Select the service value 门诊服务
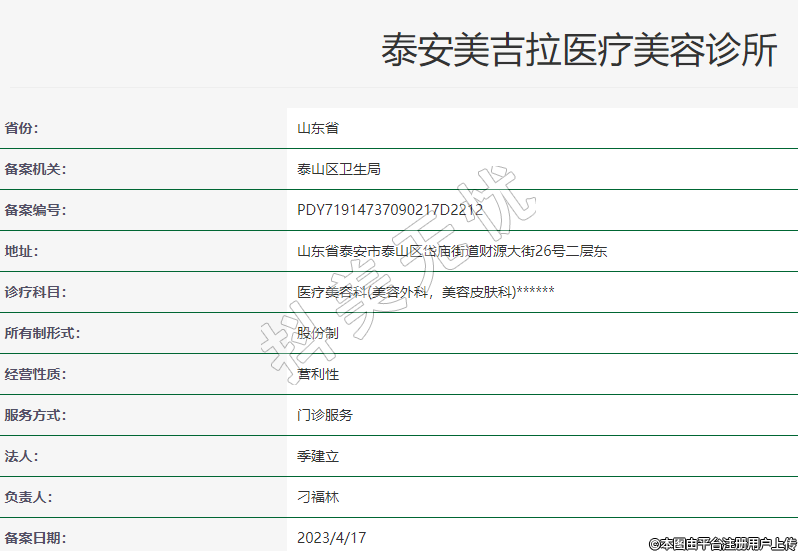This screenshot has height=551, width=798. tap(325, 415)
